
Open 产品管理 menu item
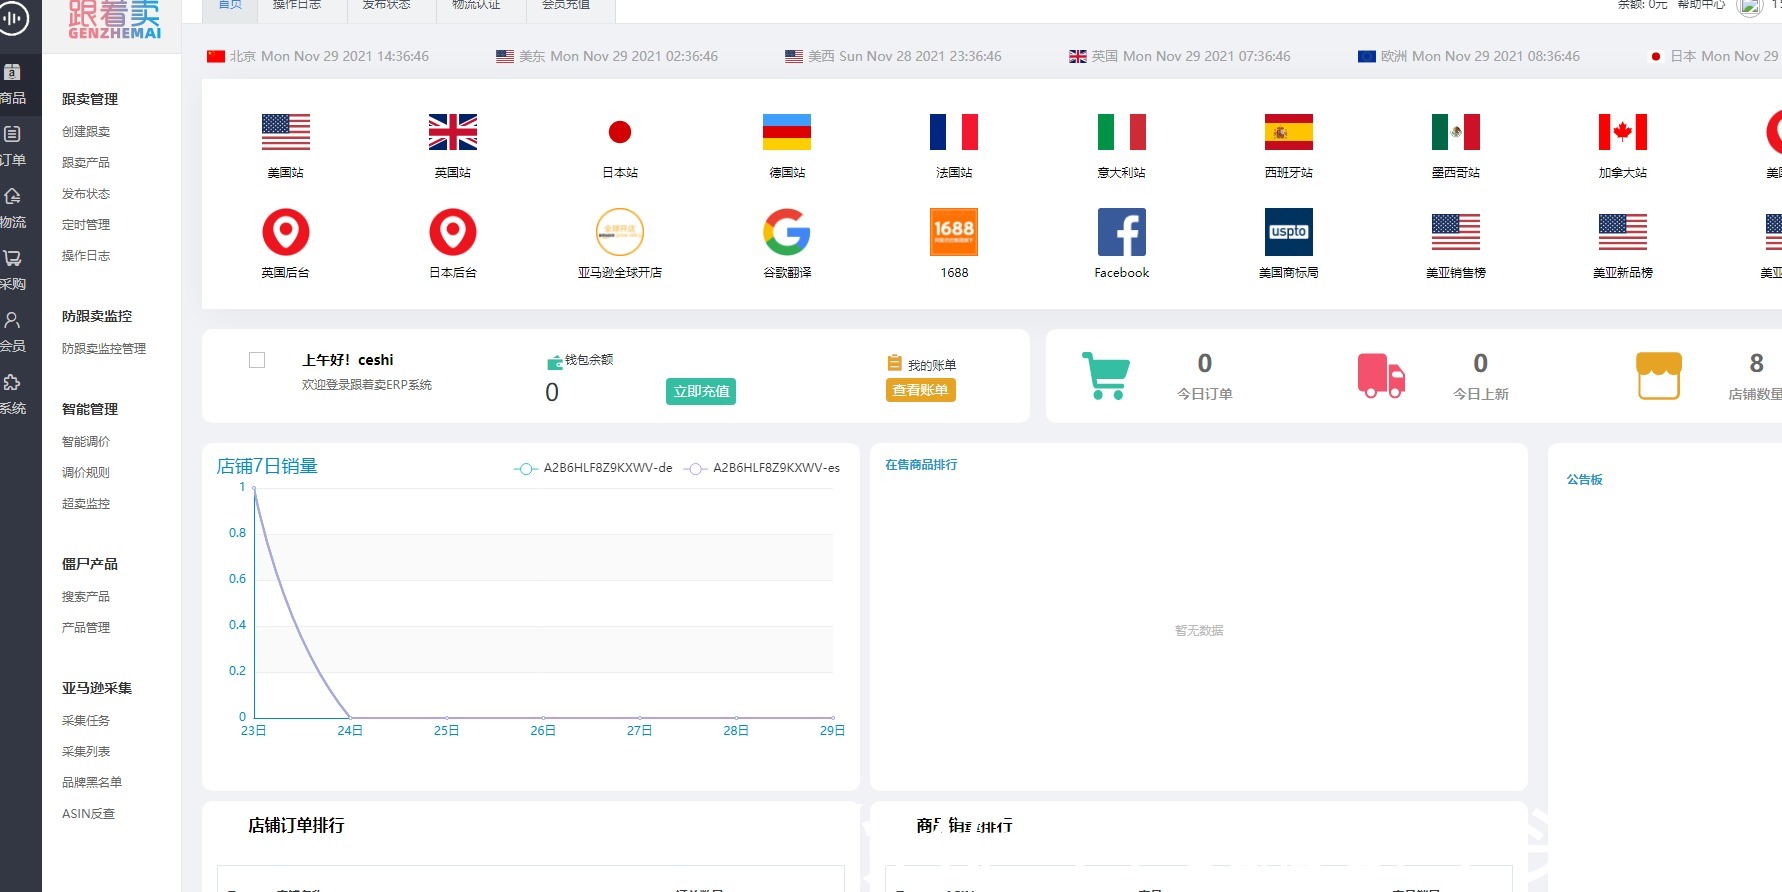86,628
